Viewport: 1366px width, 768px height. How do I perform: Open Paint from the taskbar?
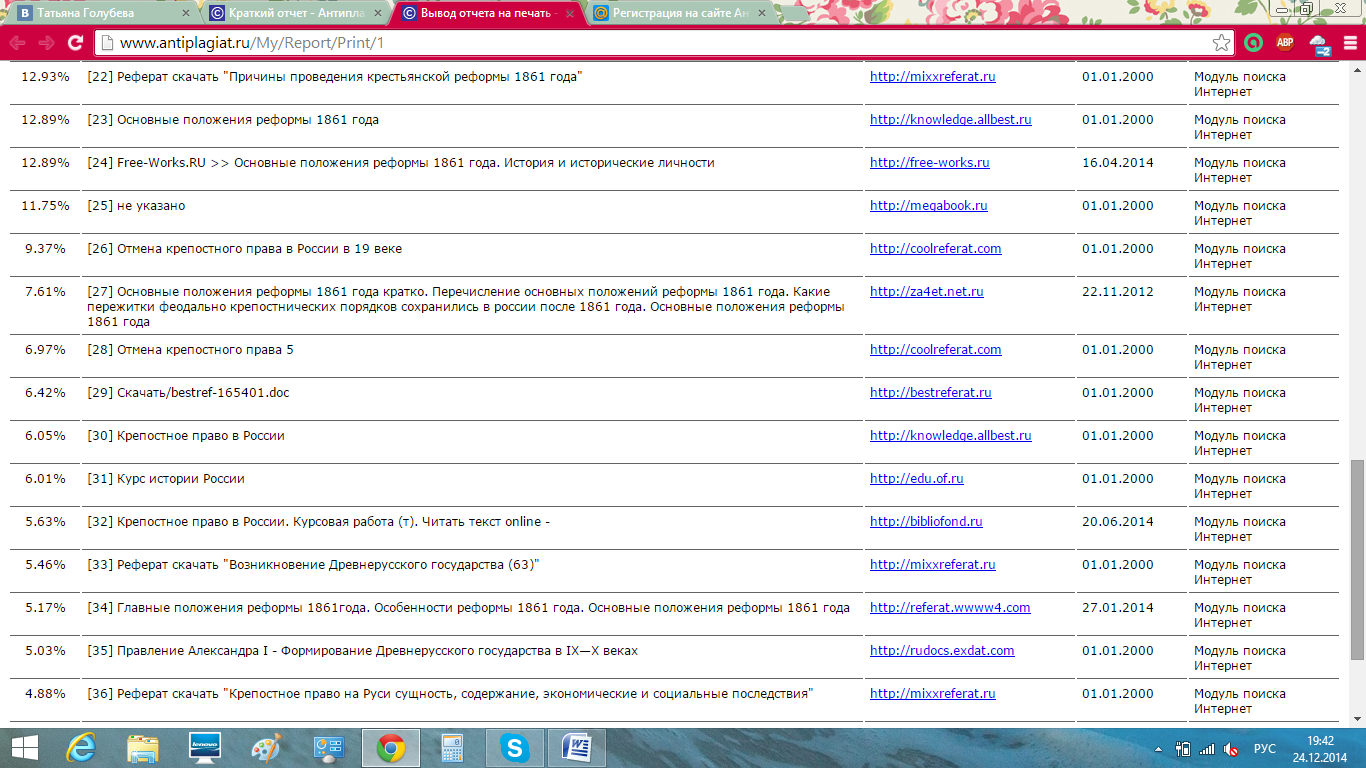click(x=267, y=748)
